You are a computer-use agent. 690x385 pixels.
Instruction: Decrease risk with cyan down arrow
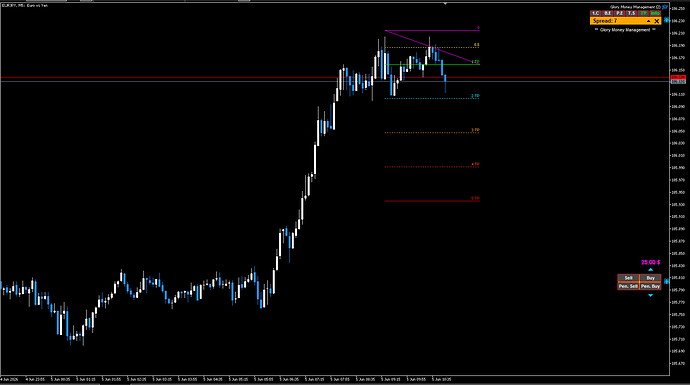click(x=650, y=295)
